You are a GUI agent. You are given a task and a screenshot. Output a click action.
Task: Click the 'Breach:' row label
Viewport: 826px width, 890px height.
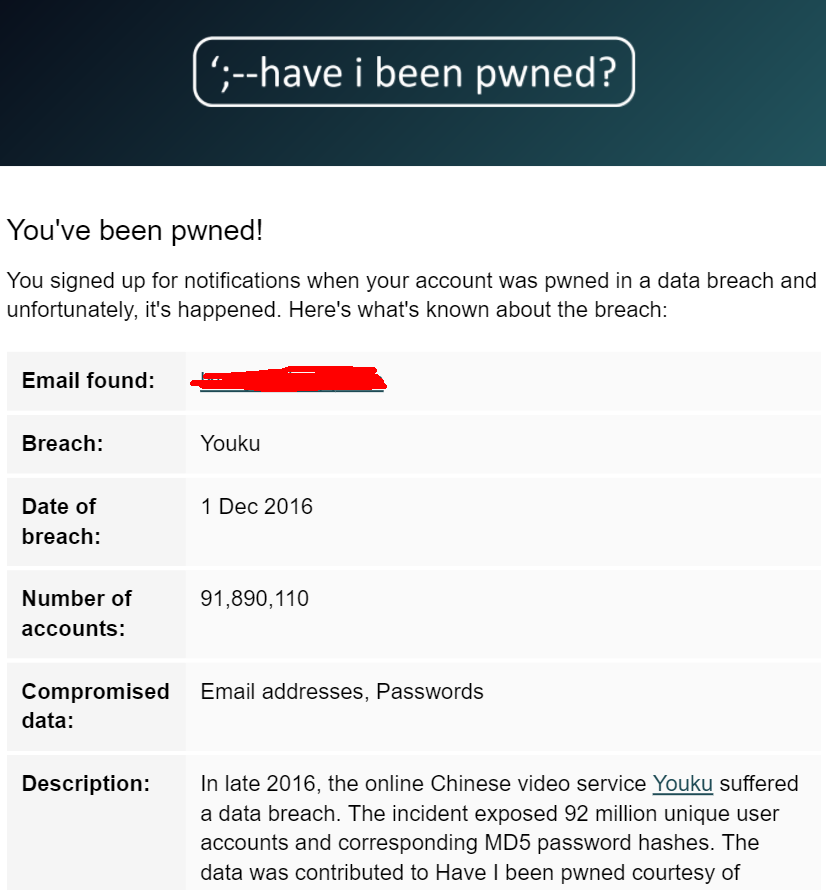point(62,444)
